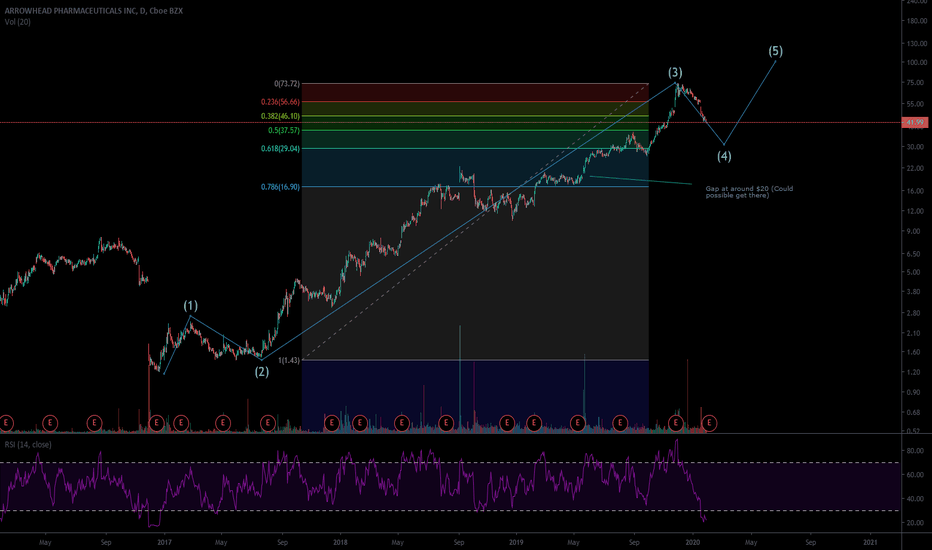Click the Elliott wave (2) label
This screenshot has height=550, width=932.
262,372
